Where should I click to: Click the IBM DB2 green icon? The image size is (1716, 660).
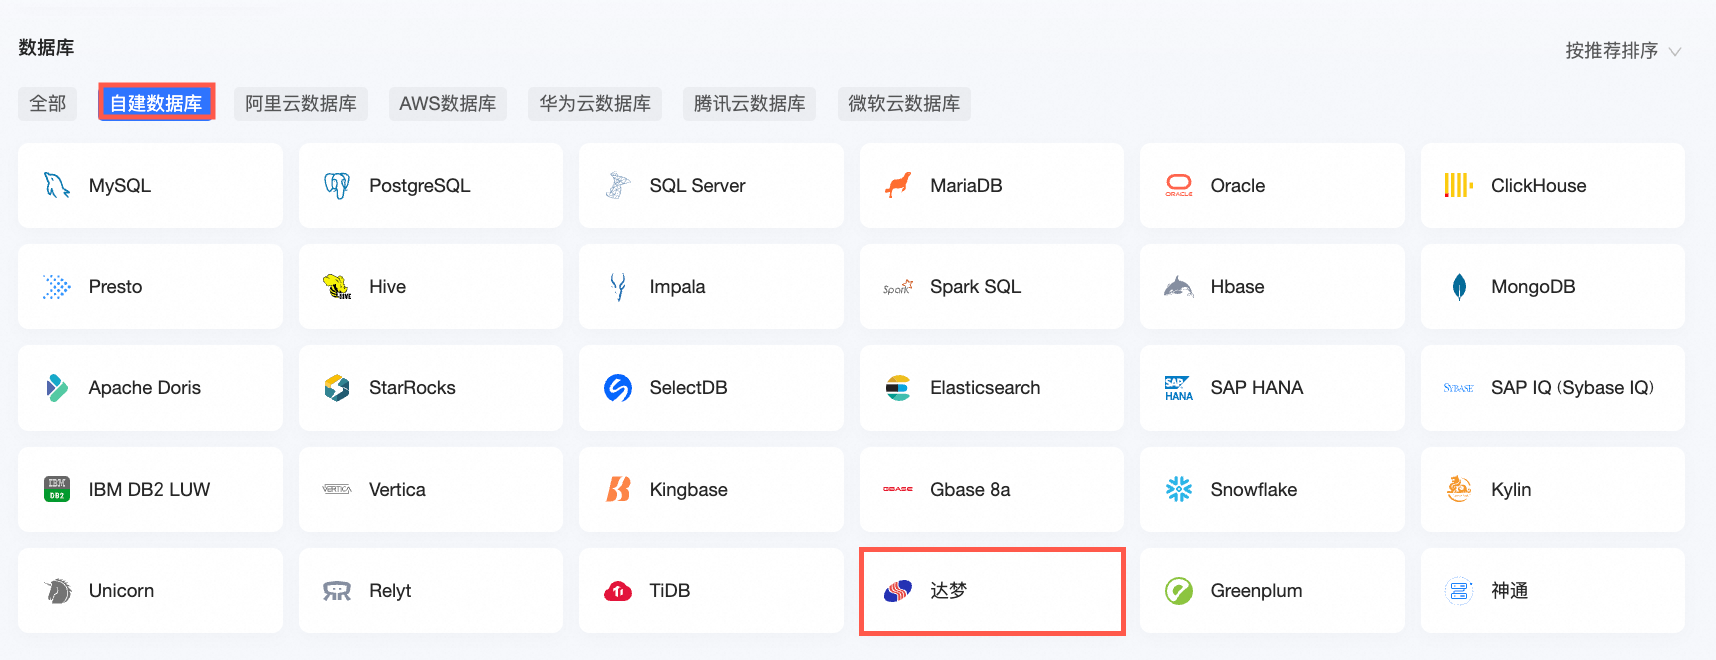point(57,489)
